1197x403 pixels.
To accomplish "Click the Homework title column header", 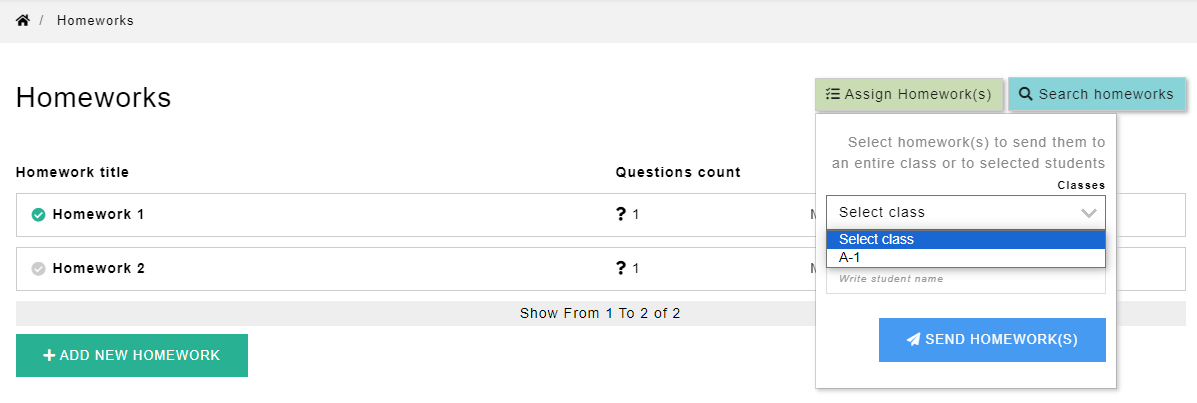I will [x=72, y=172].
